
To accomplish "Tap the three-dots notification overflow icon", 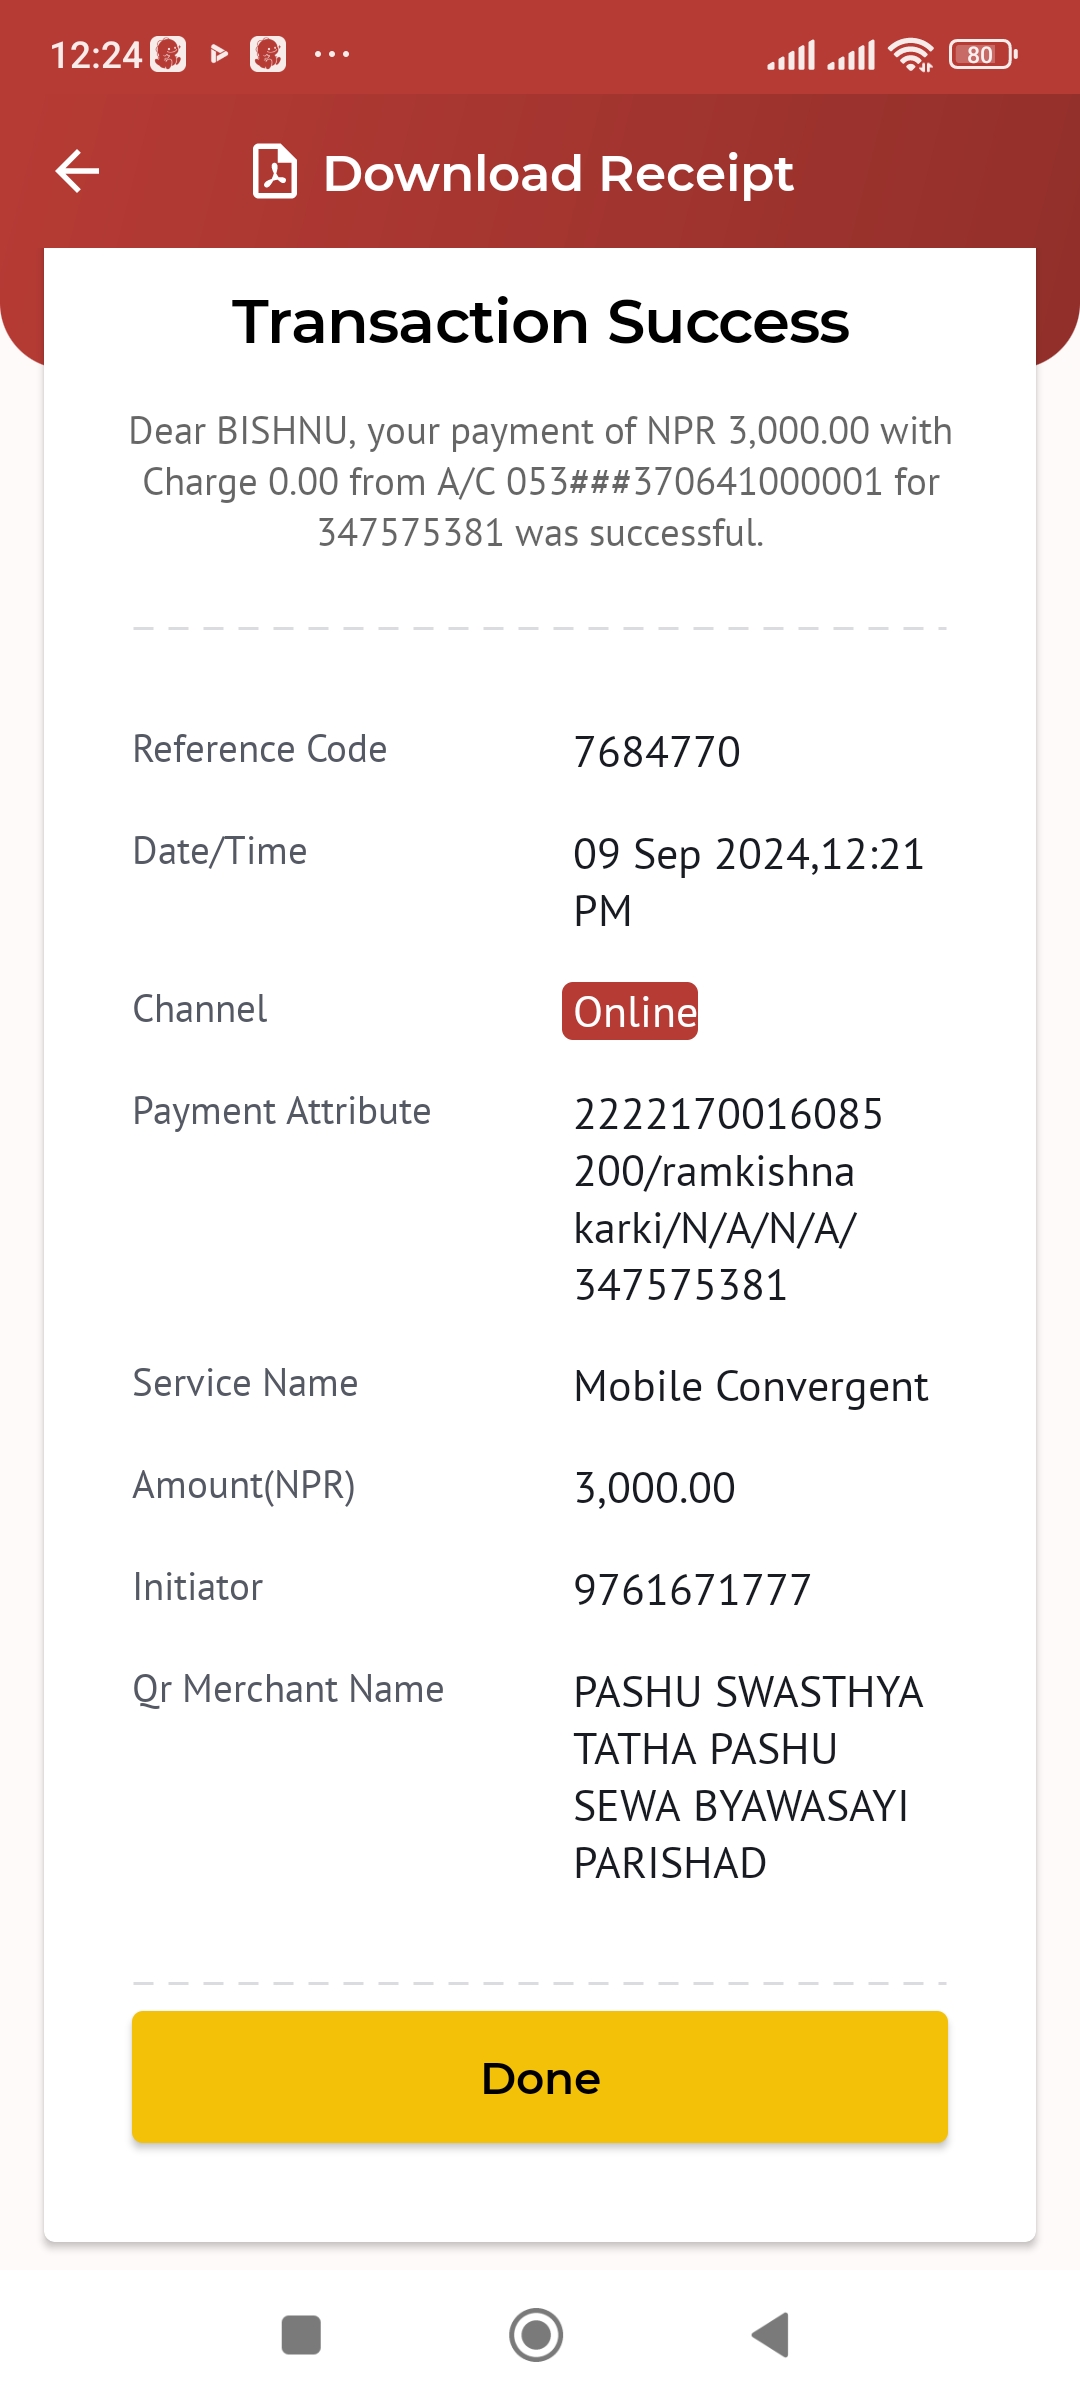I will pos(332,54).
